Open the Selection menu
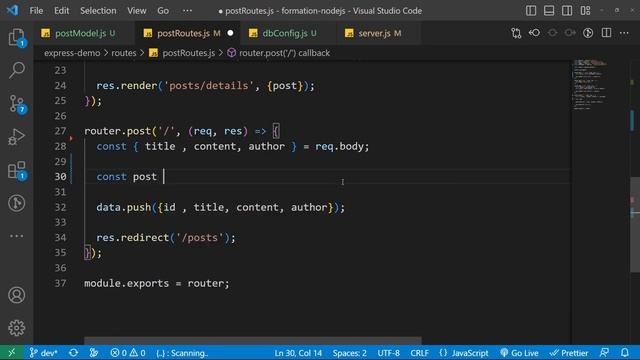The image size is (640, 360). pos(98,11)
